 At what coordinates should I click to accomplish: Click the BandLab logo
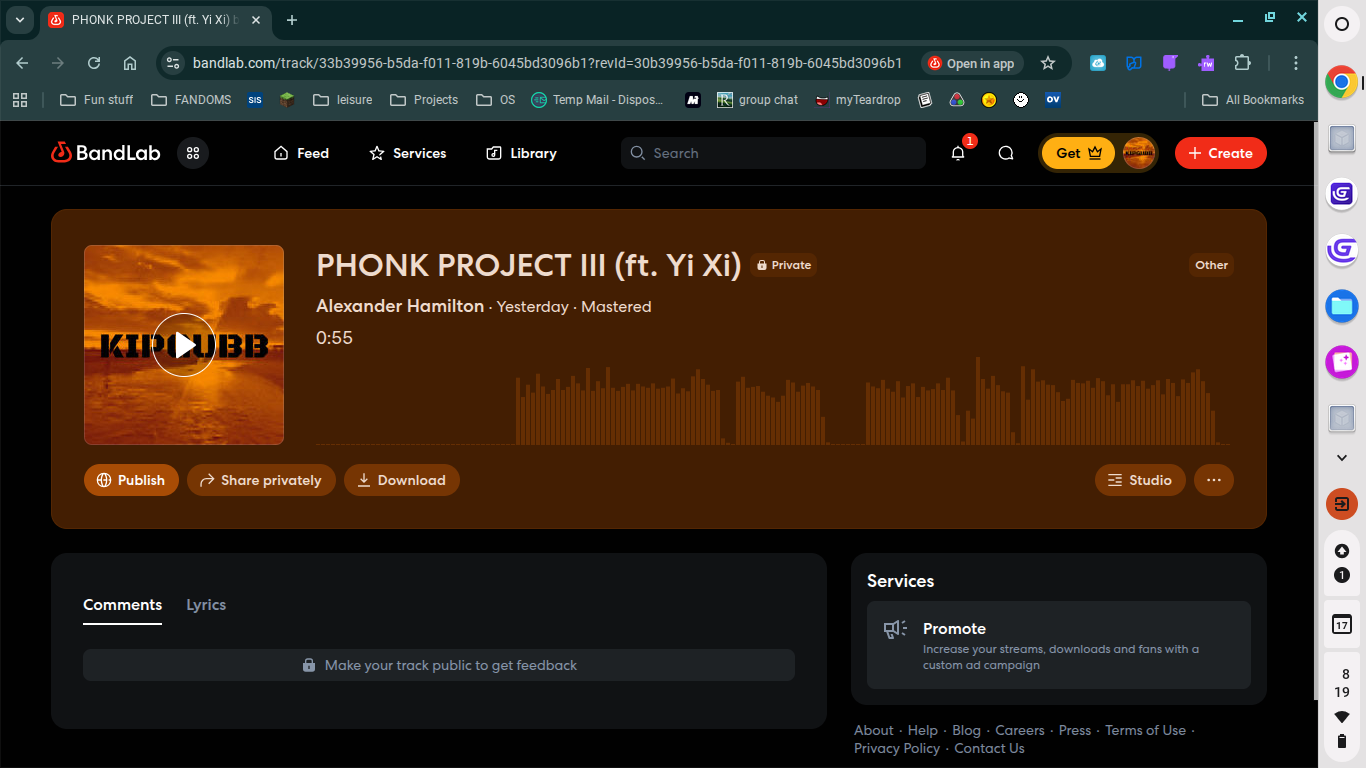[x=106, y=153]
